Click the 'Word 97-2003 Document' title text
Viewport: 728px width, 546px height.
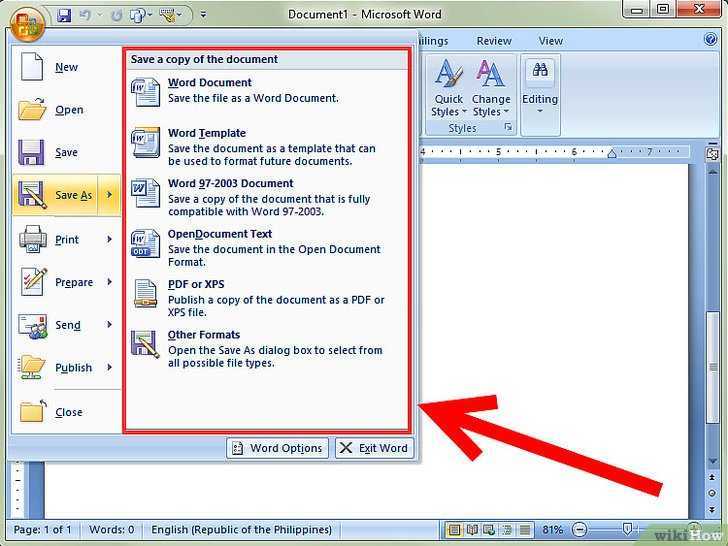click(x=231, y=183)
